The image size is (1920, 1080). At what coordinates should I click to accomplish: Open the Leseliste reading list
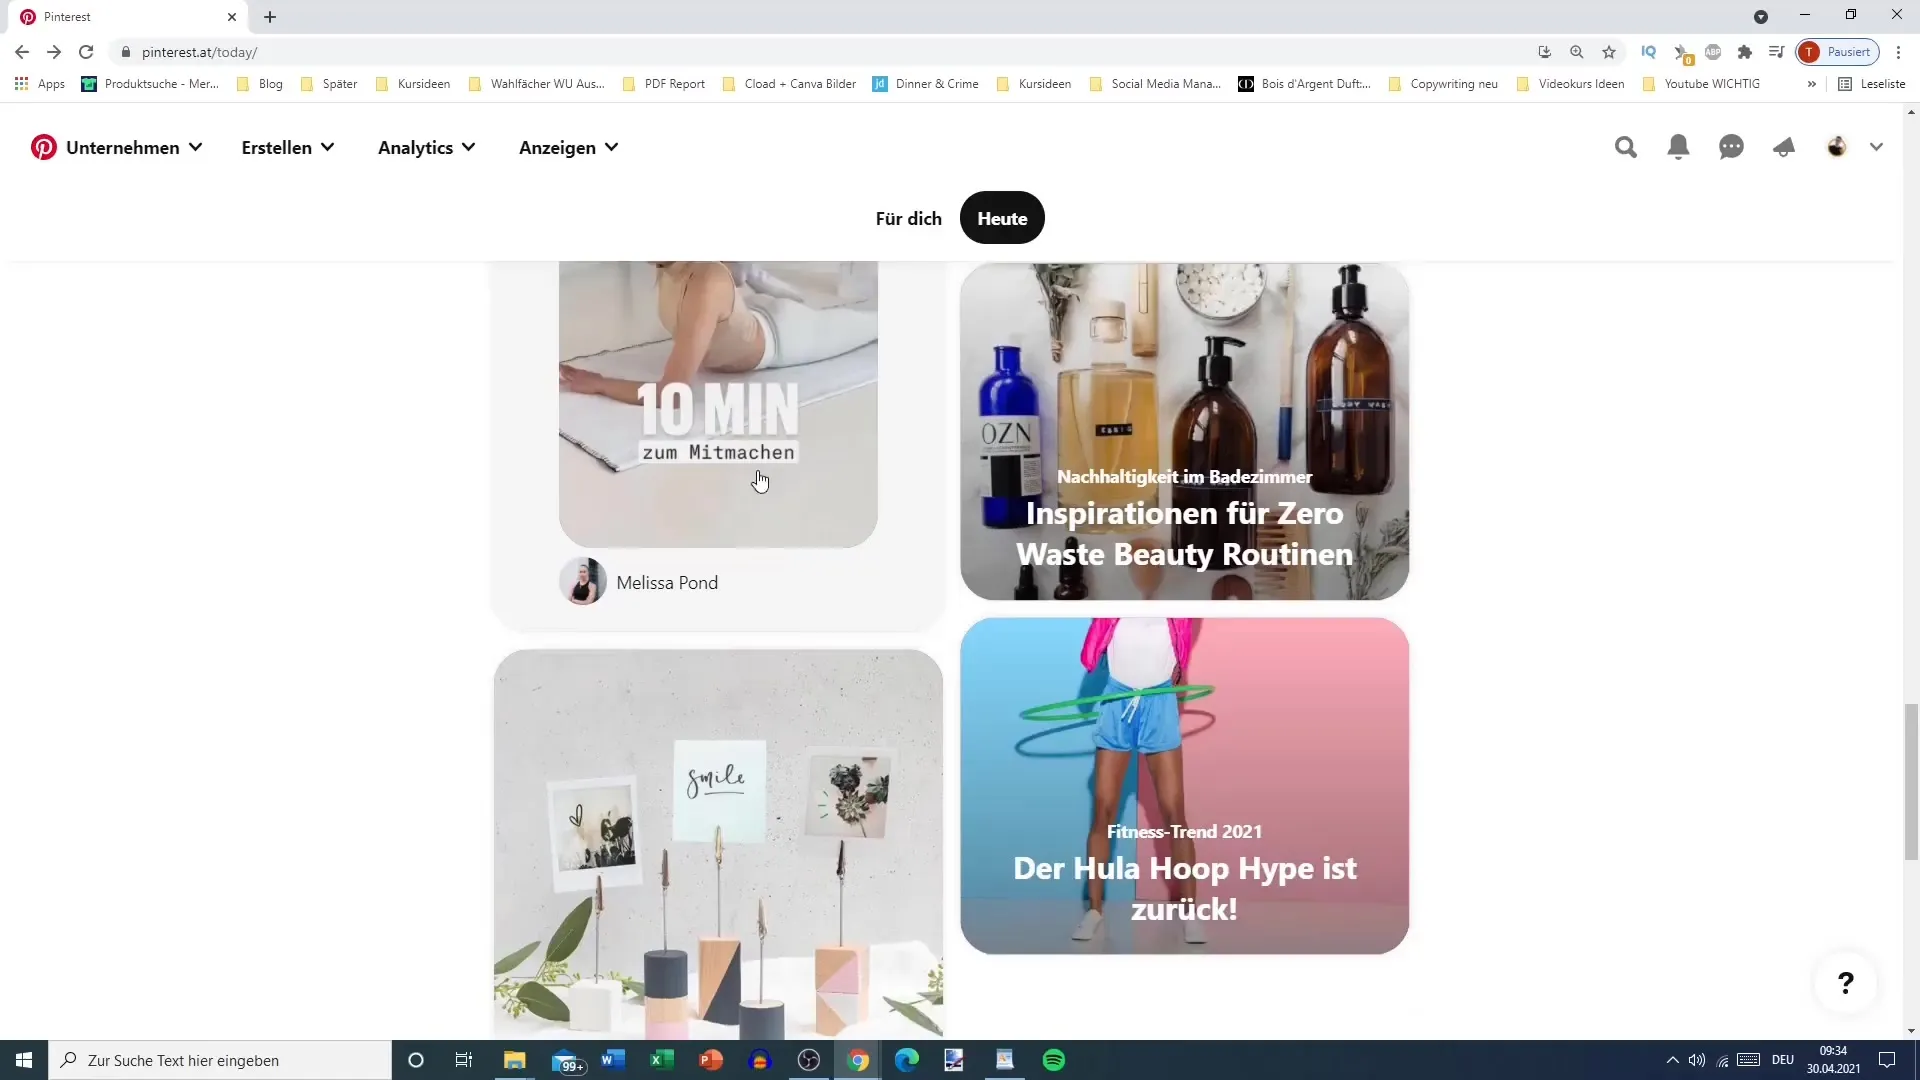click(1872, 84)
